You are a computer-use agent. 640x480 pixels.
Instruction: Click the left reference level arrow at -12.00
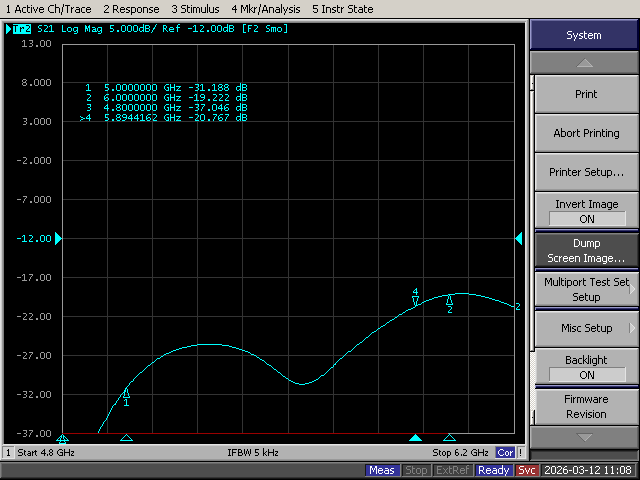(x=58, y=238)
